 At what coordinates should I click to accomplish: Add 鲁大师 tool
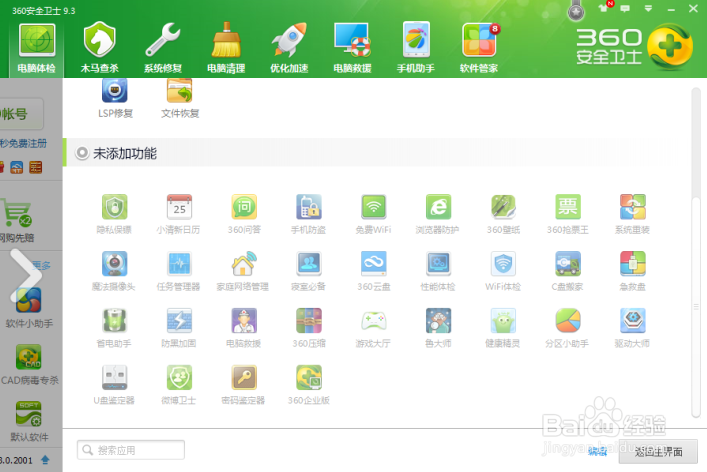[x=438, y=328]
